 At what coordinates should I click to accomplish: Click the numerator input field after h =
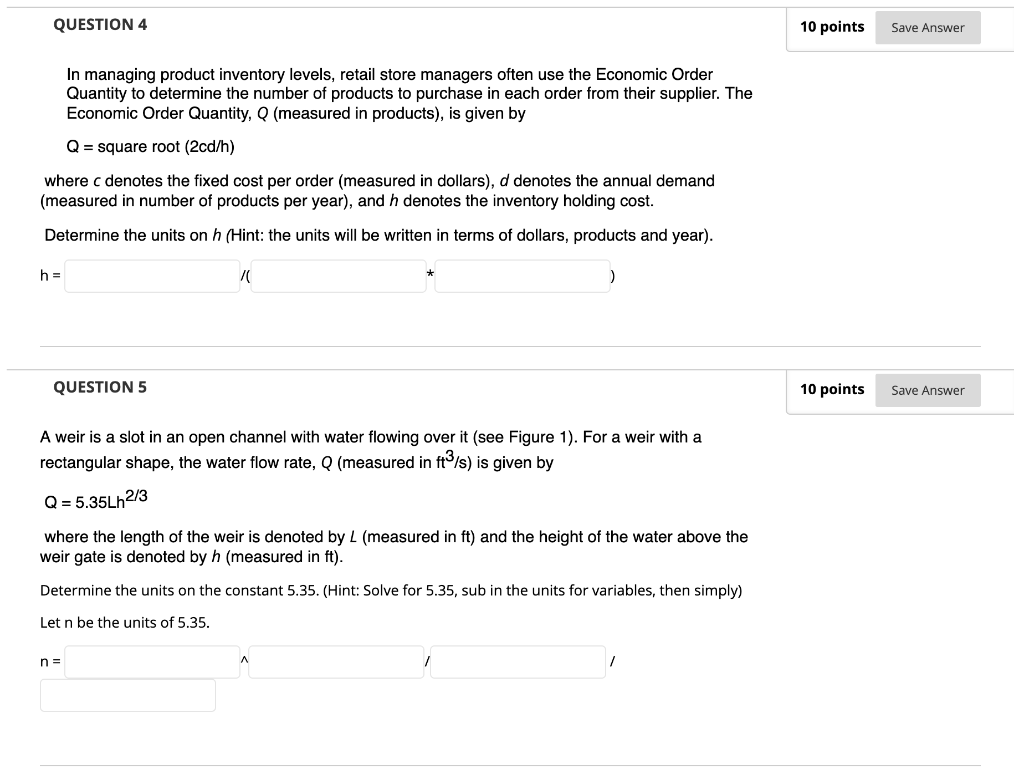[150, 276]
